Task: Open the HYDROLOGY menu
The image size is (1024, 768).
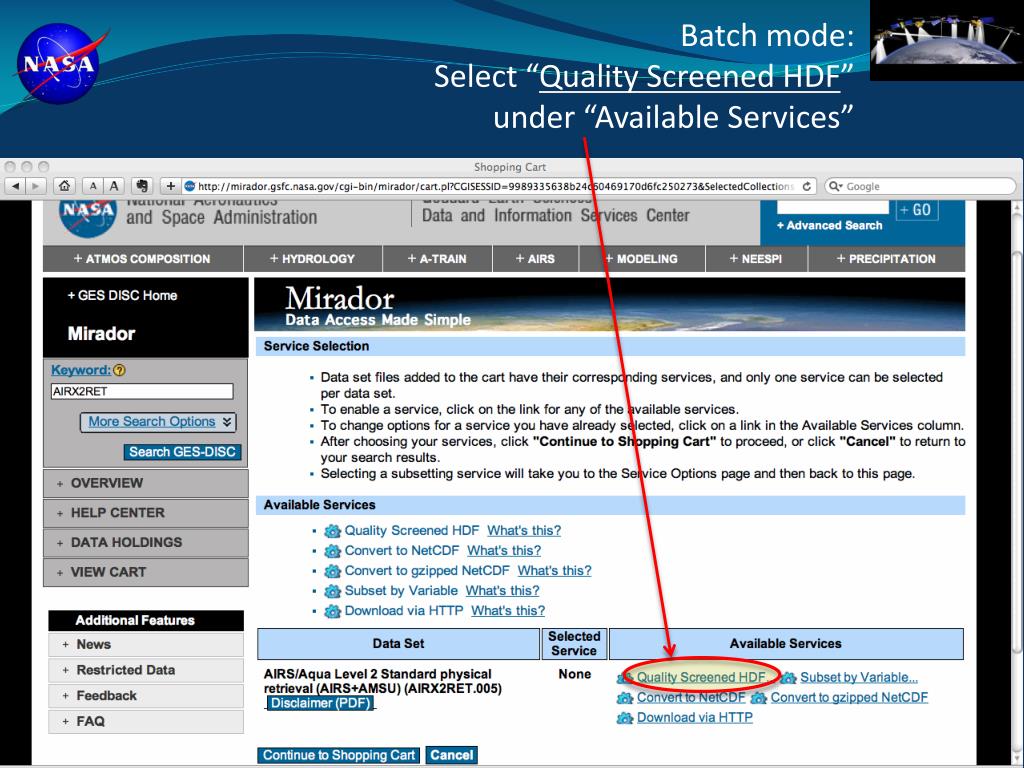Action: click(x=312, y=259)
